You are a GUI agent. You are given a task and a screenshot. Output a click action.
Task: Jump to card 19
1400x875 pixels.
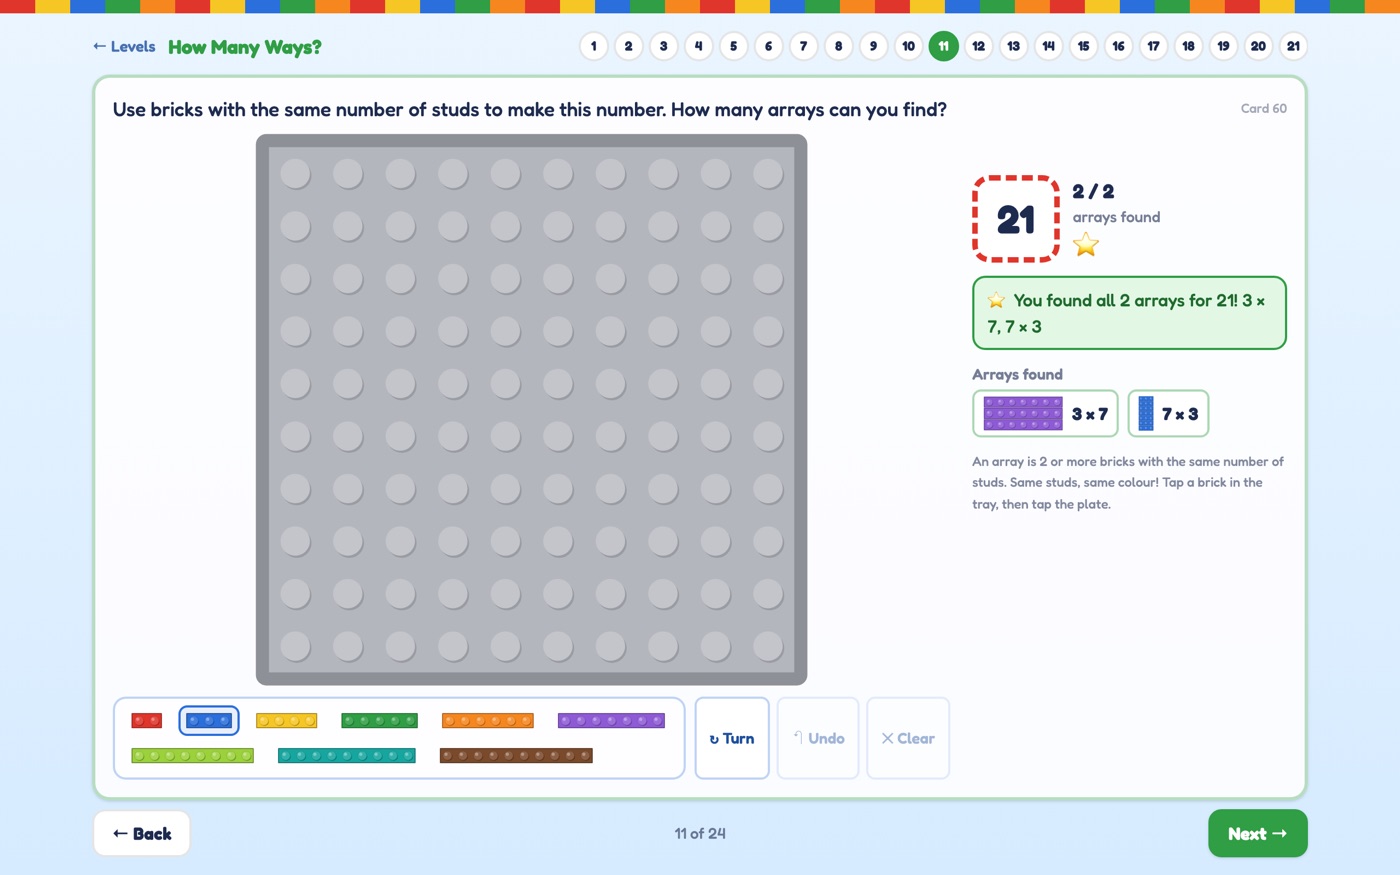(1224, 46)
